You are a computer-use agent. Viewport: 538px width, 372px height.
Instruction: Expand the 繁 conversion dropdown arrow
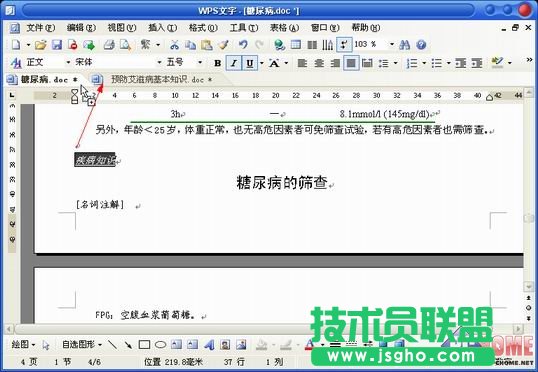[158, 45]
